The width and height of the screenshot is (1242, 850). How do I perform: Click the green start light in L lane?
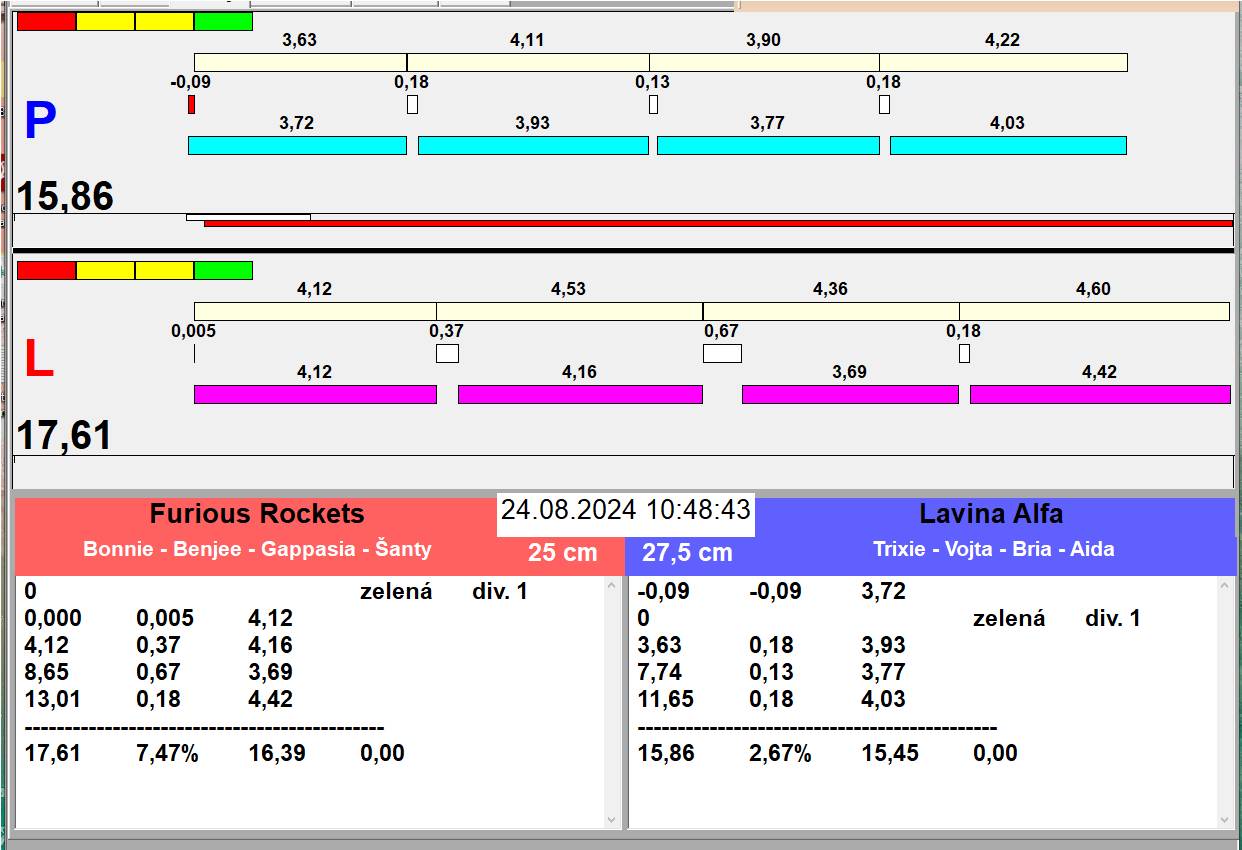tap(223, 270)
